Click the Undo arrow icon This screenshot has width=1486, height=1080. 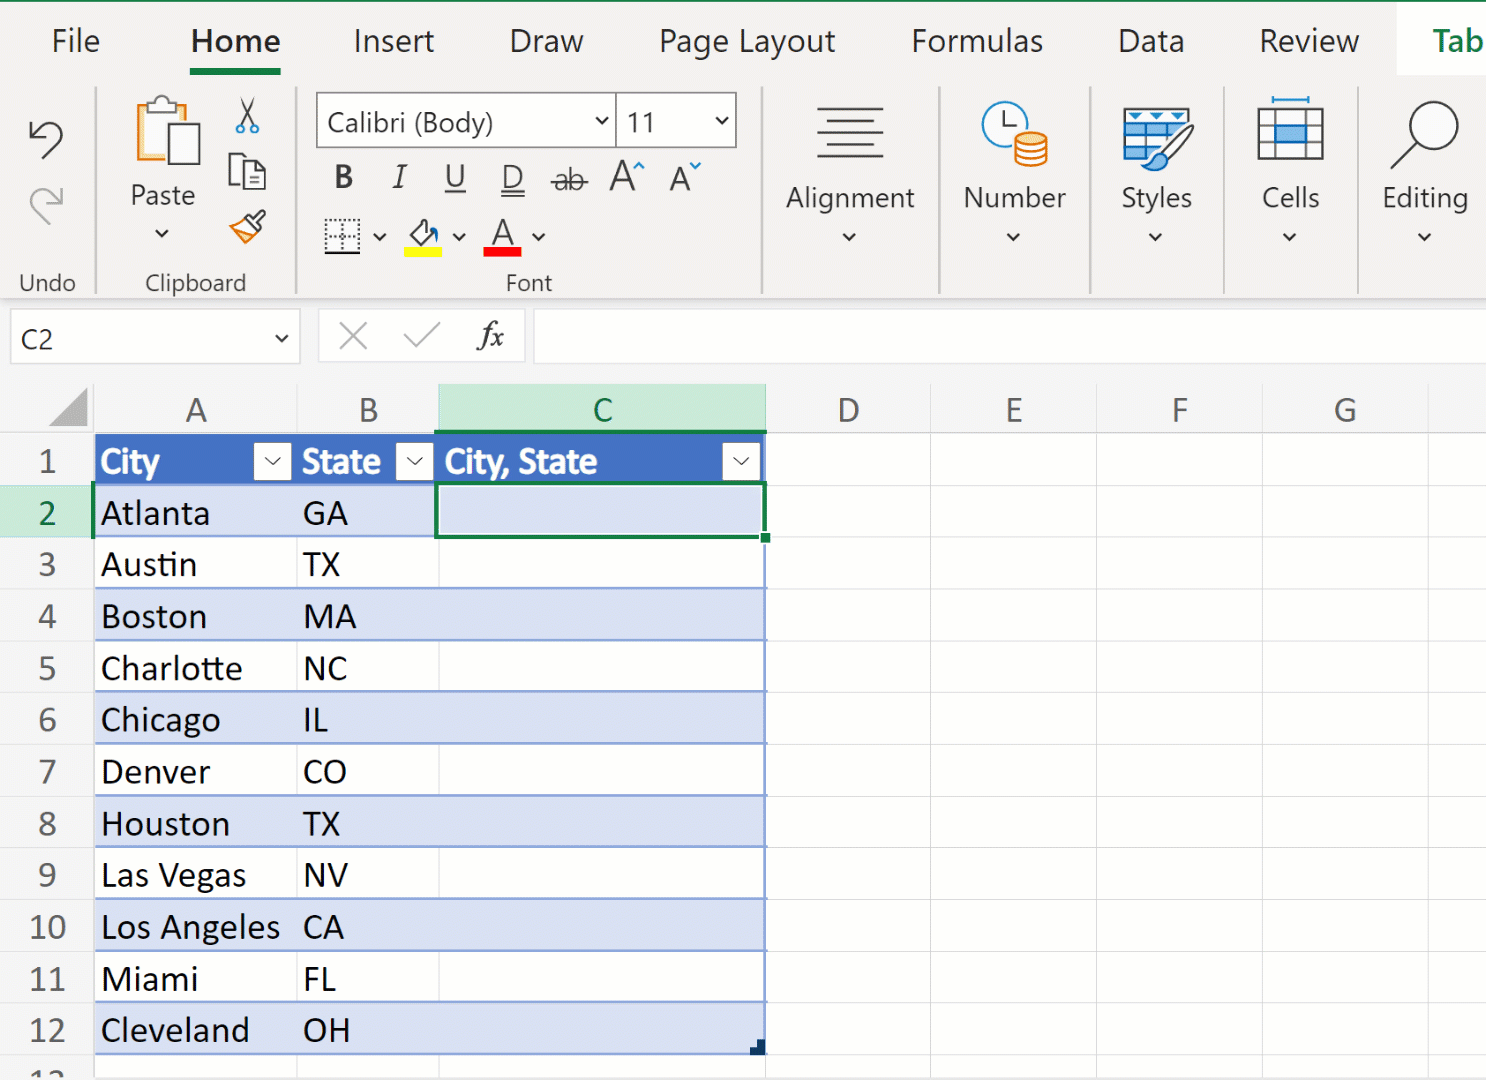coord(46,139)
